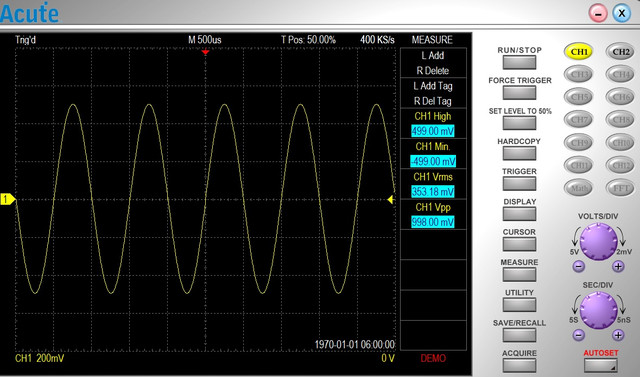Click the VOLTS/DIV plus icon
The image size is (640, 377).
[618, 266]
